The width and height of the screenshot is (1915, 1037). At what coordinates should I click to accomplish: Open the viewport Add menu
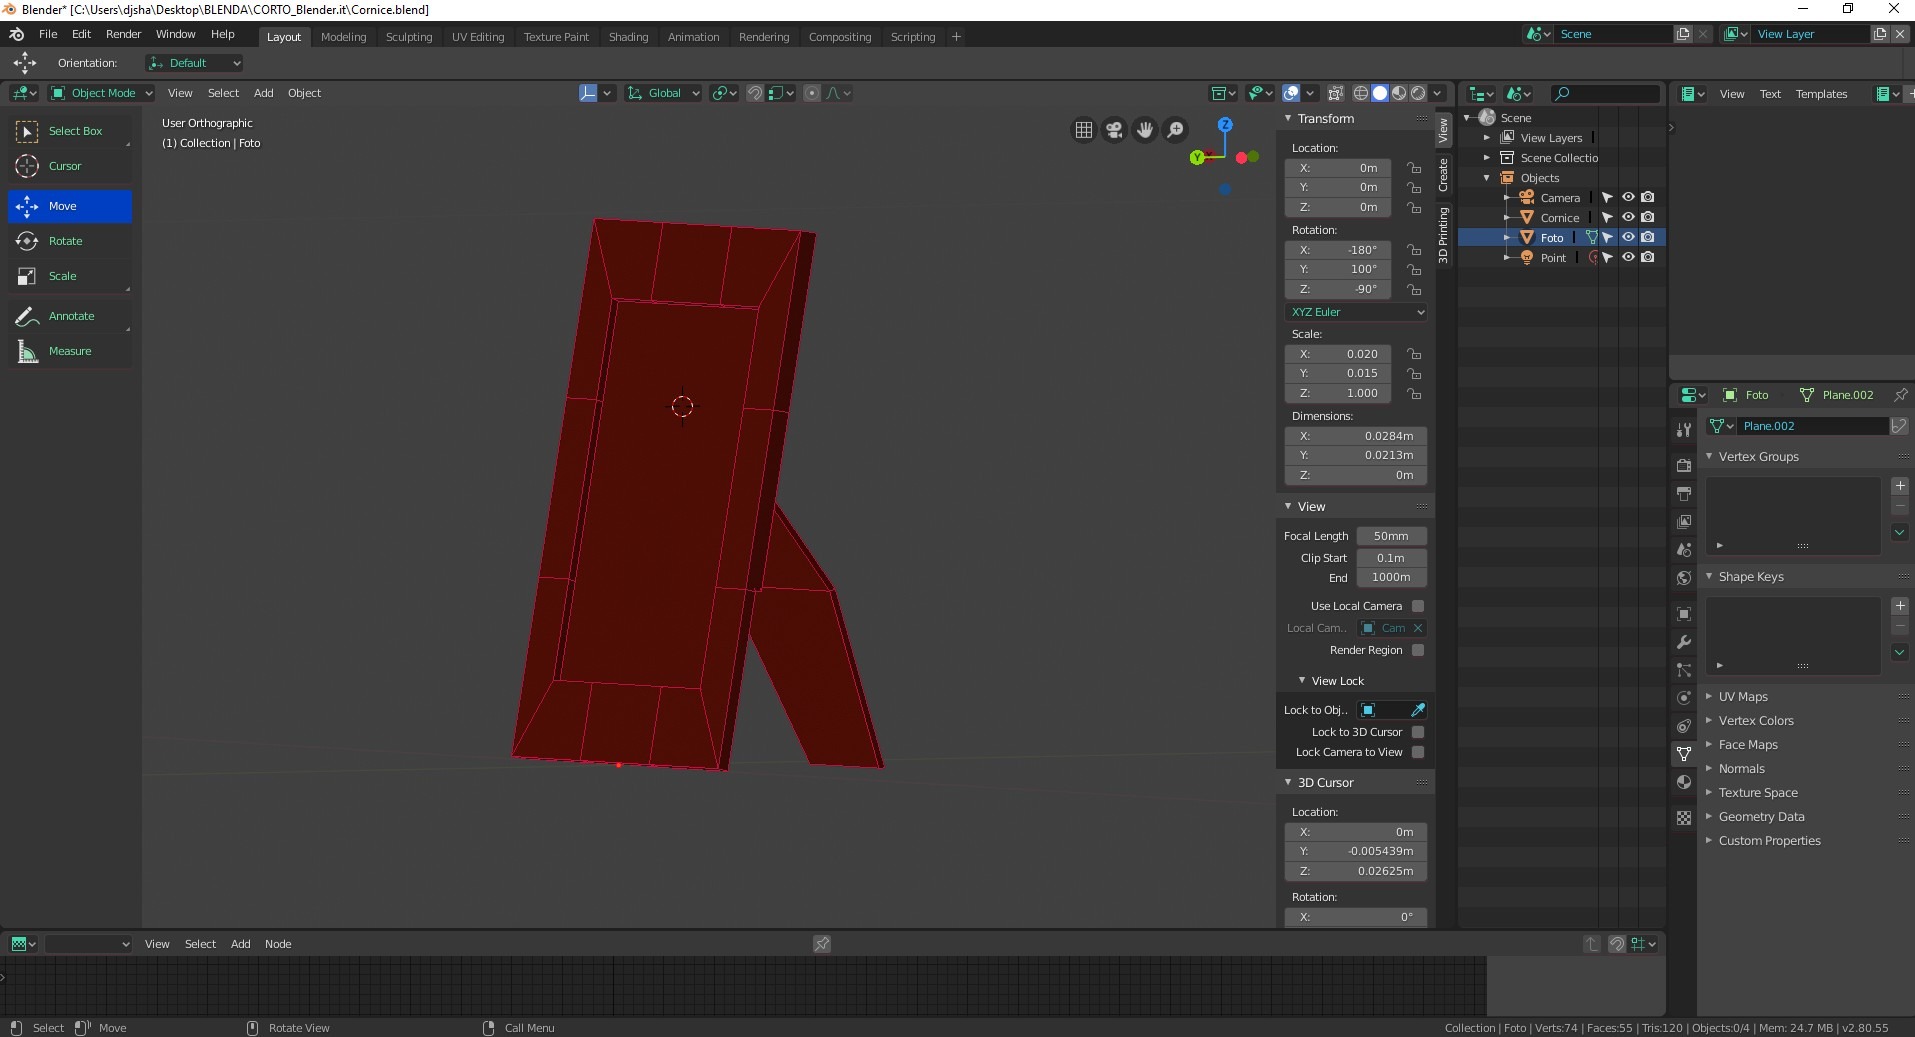264,93
